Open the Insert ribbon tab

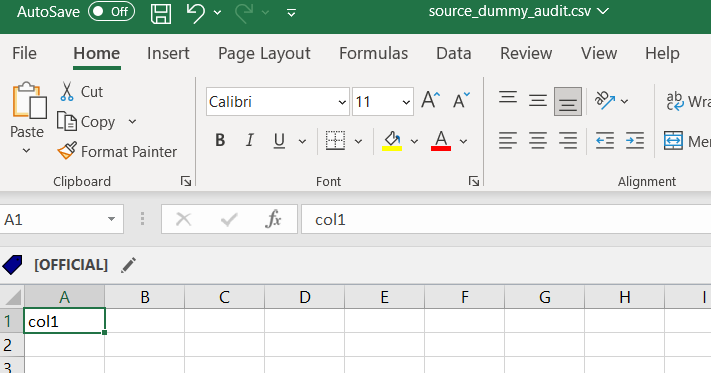168,53
